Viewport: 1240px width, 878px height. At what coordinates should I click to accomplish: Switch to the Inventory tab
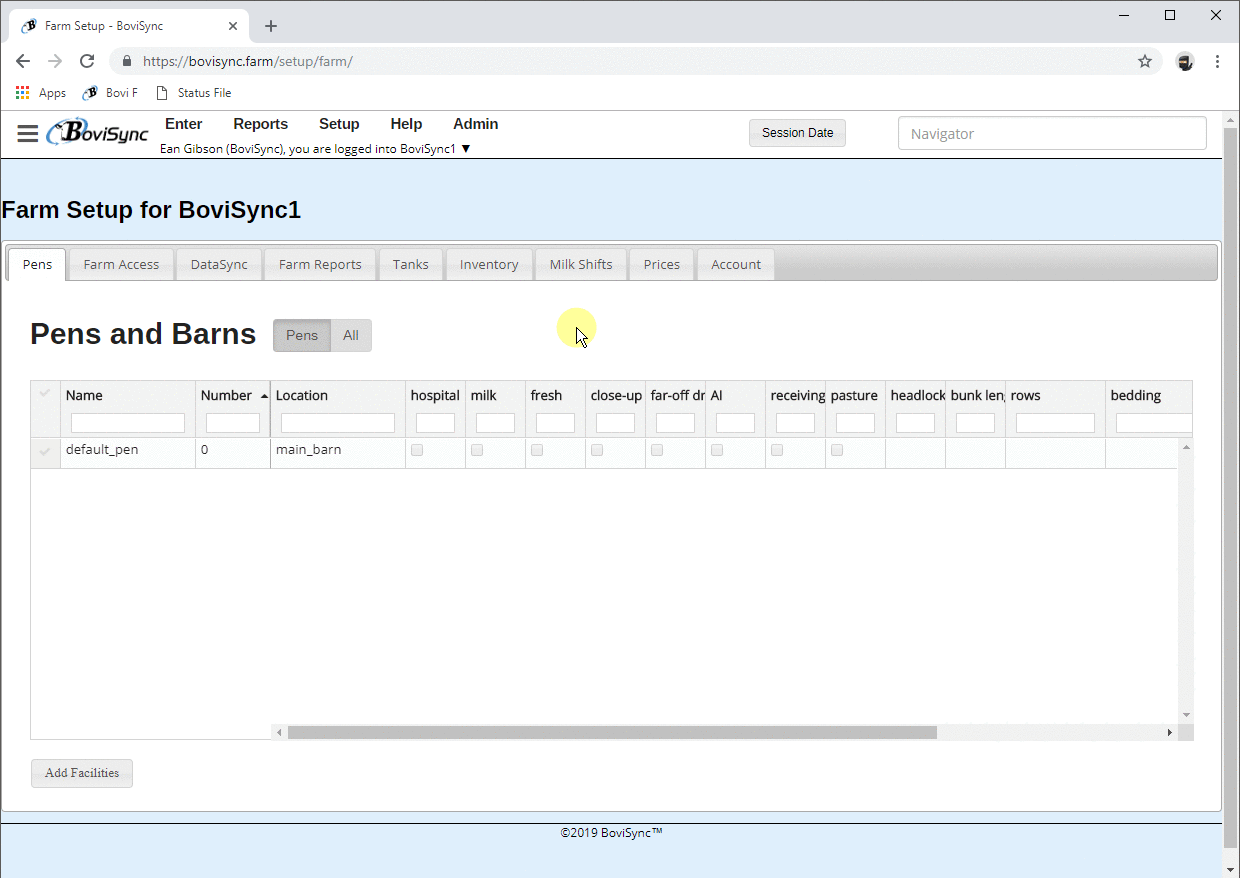tap(489, 264)
